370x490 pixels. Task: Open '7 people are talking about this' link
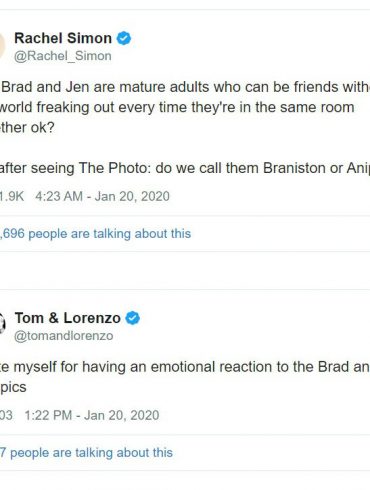[86, 452]
